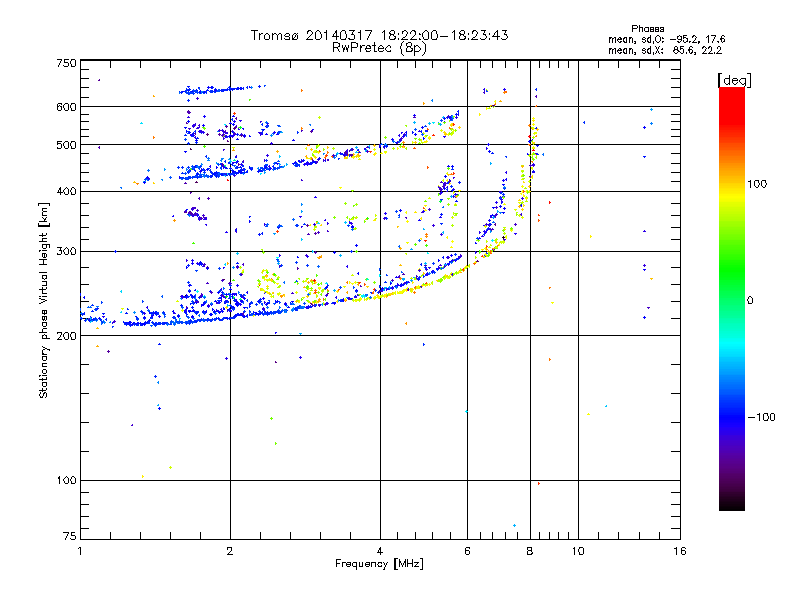Click the x-axis title 'Frequency [MHz]'
This screenshot has width=800, height=600.
click(x=379, y=564)
